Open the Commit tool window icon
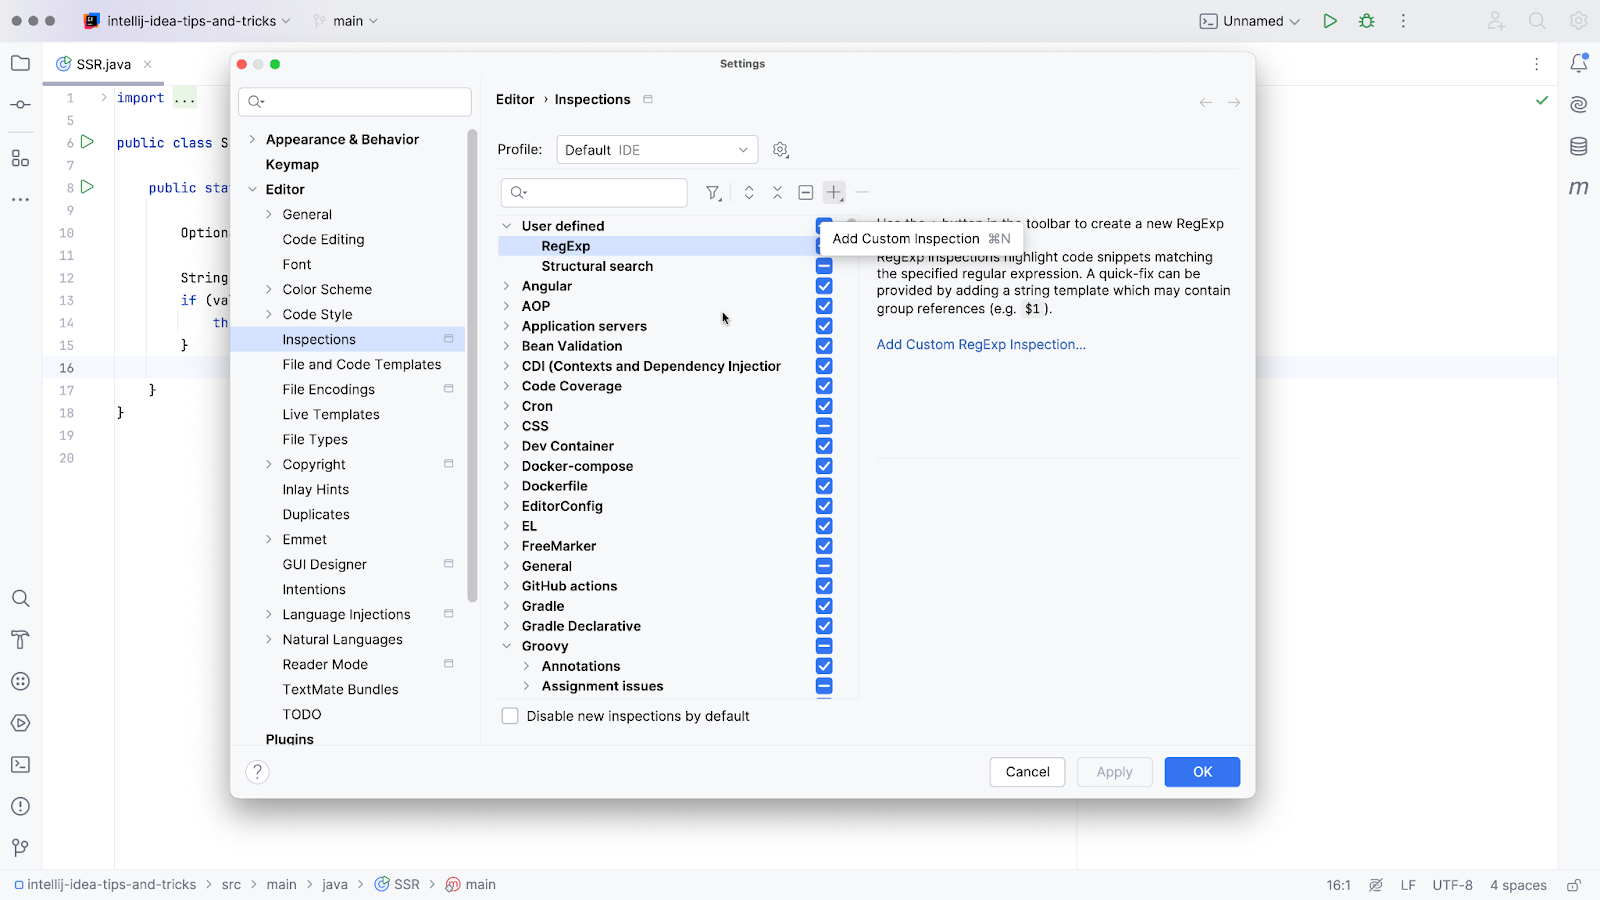This screenshot has height=900, width=1600. point(20,105)
